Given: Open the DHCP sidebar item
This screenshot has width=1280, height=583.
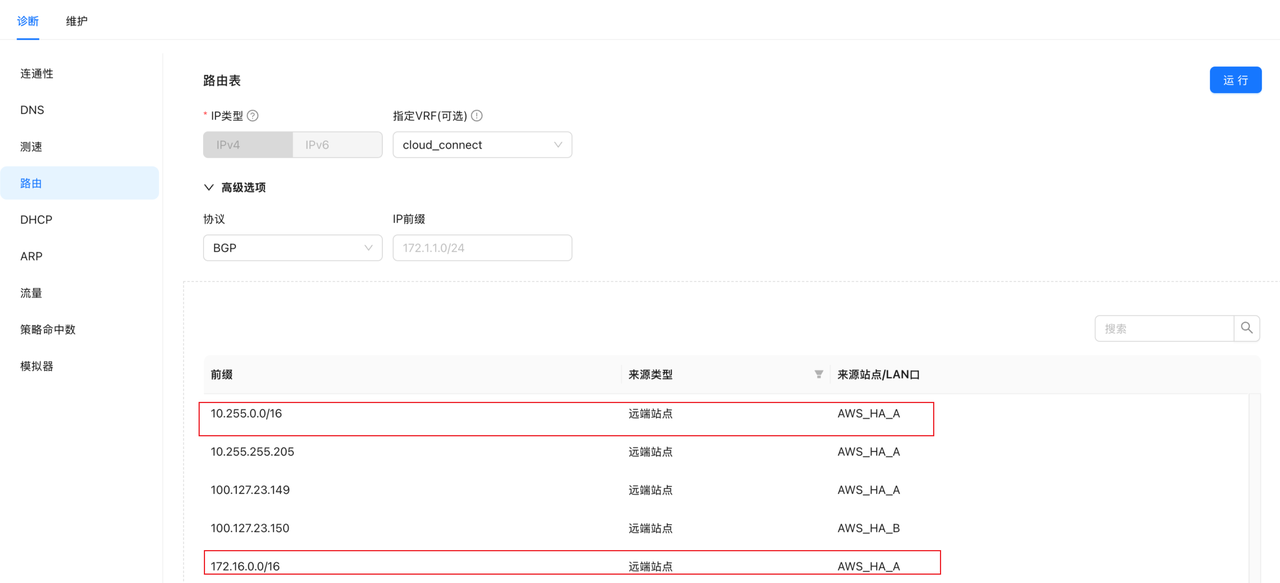Looking at the screenshot, I should pos(36,219).
